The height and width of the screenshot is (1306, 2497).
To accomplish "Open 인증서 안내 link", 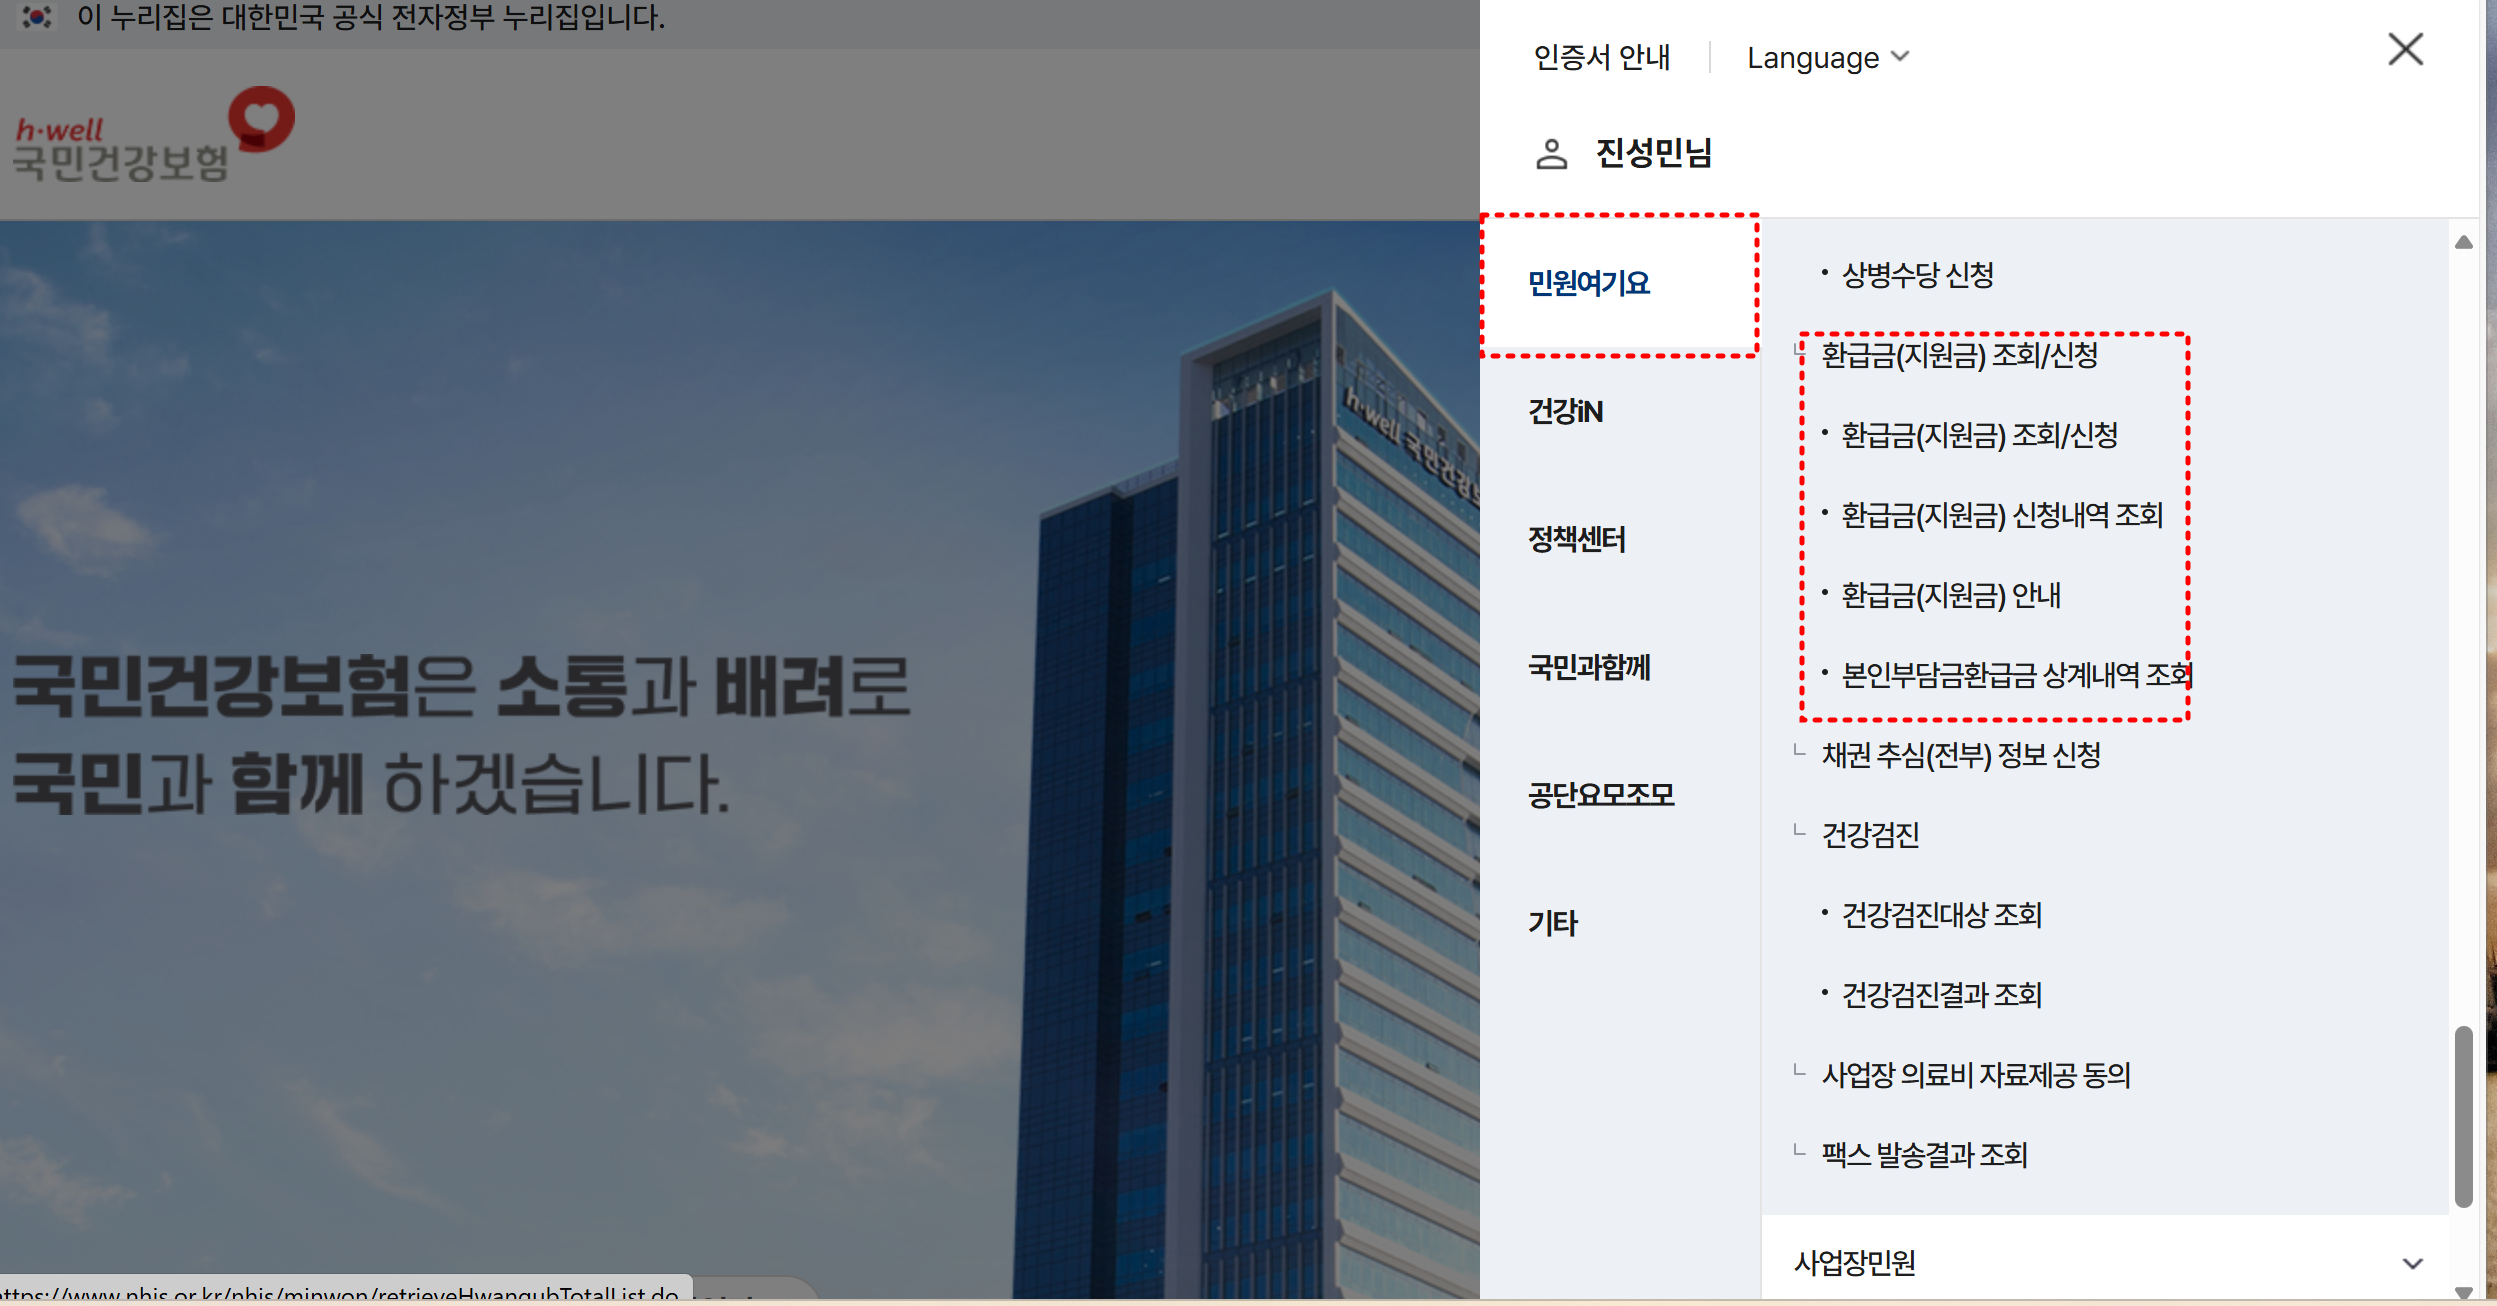I will click(x=1601, y=58).
